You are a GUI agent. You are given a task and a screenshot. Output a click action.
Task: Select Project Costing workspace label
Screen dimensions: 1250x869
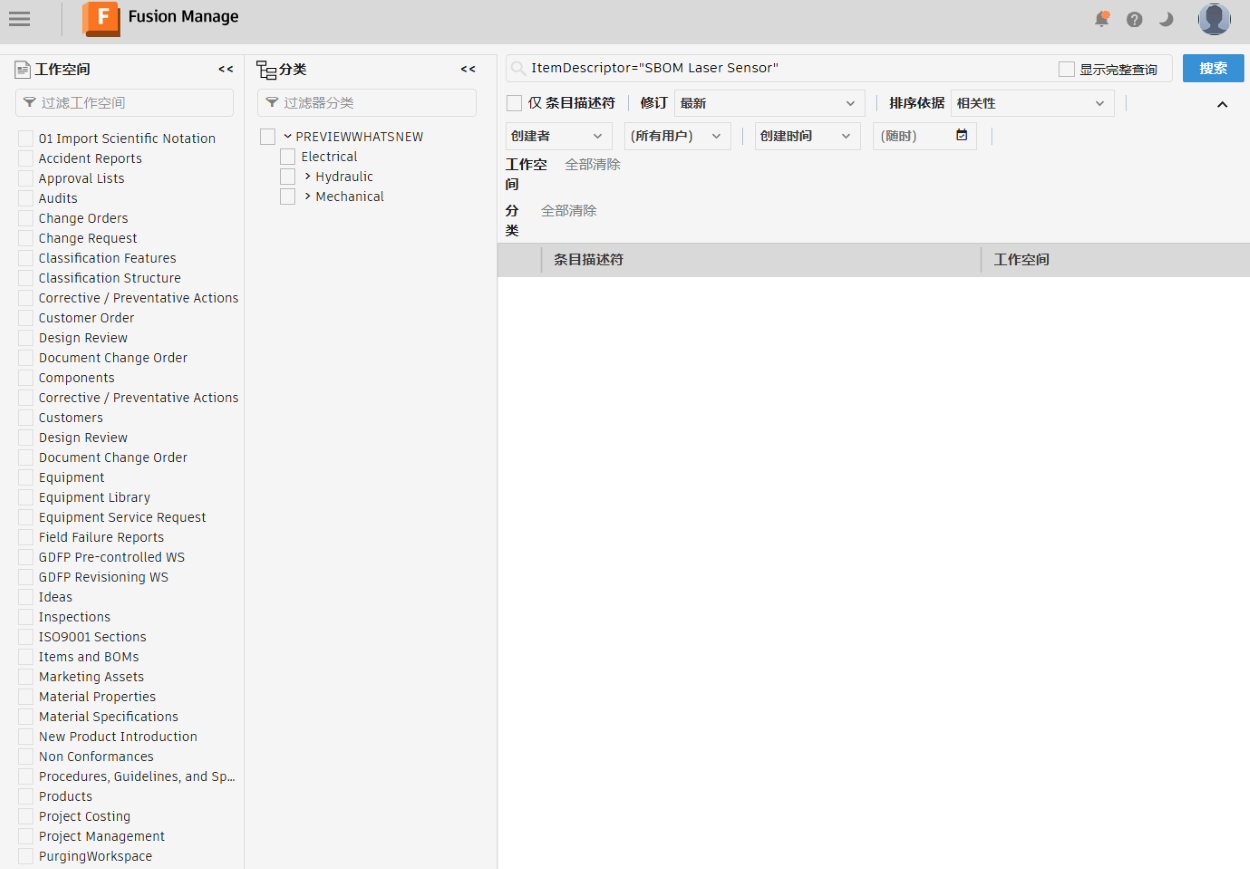pos(85,817)
